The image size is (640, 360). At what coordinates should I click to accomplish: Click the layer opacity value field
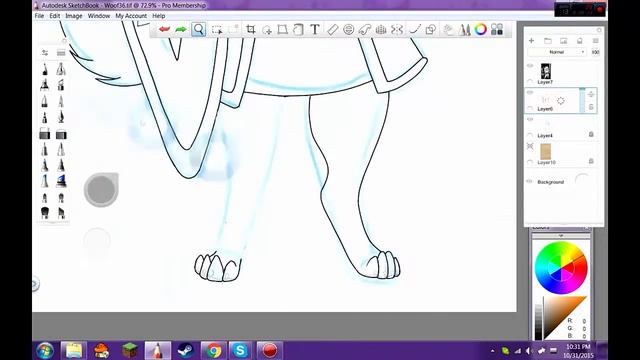[x=596, y=52]
